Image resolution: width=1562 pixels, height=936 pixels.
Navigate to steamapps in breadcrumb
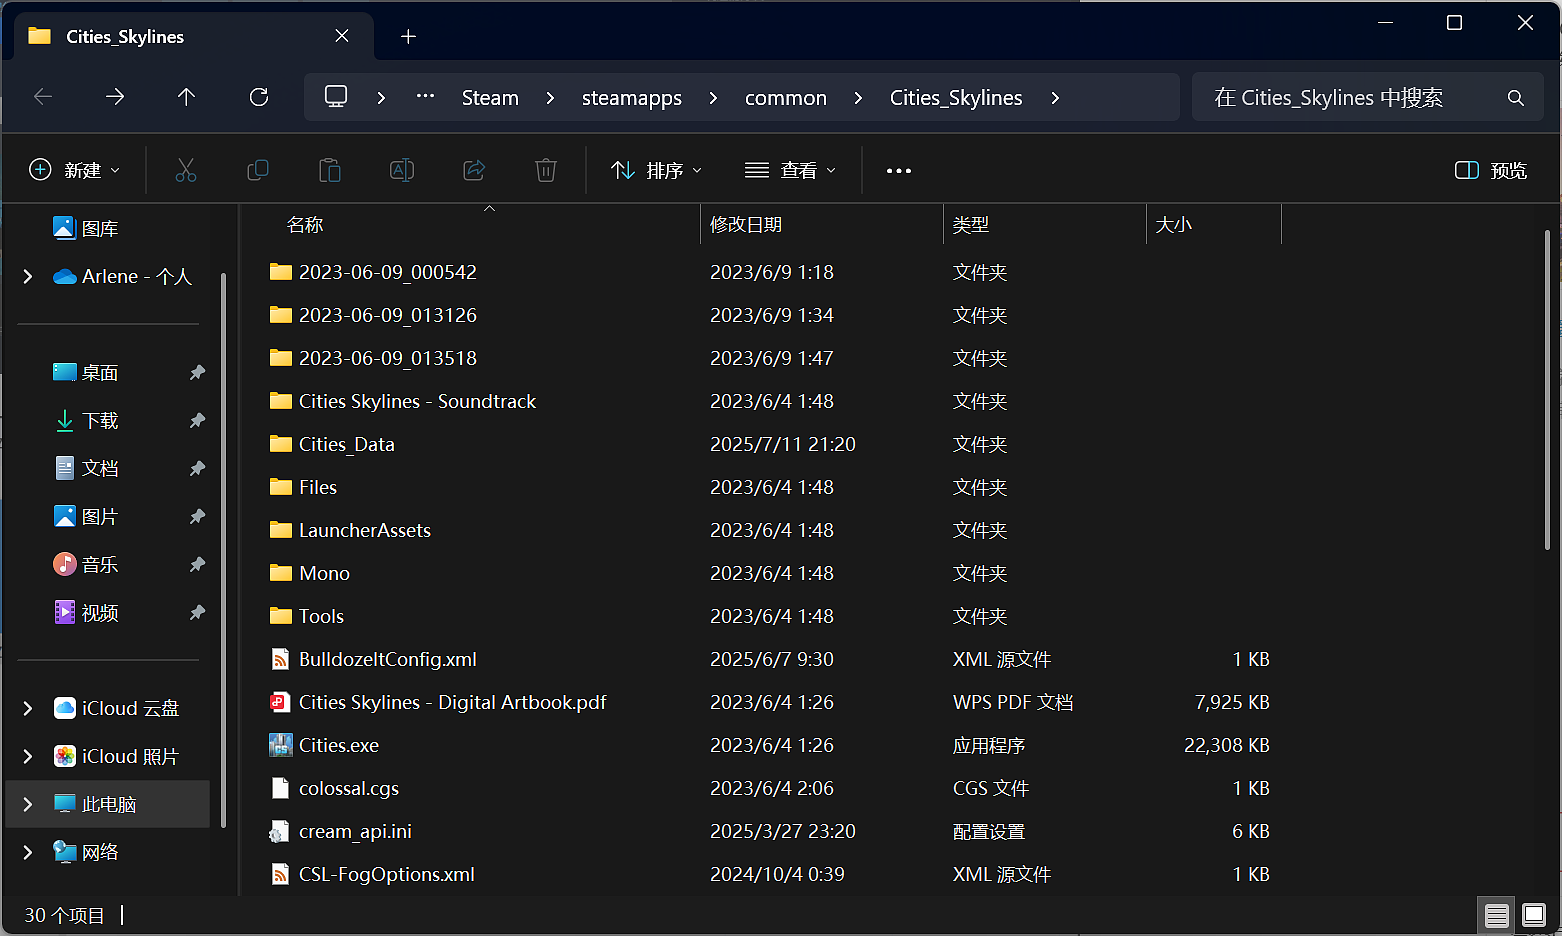click(632, 98)
